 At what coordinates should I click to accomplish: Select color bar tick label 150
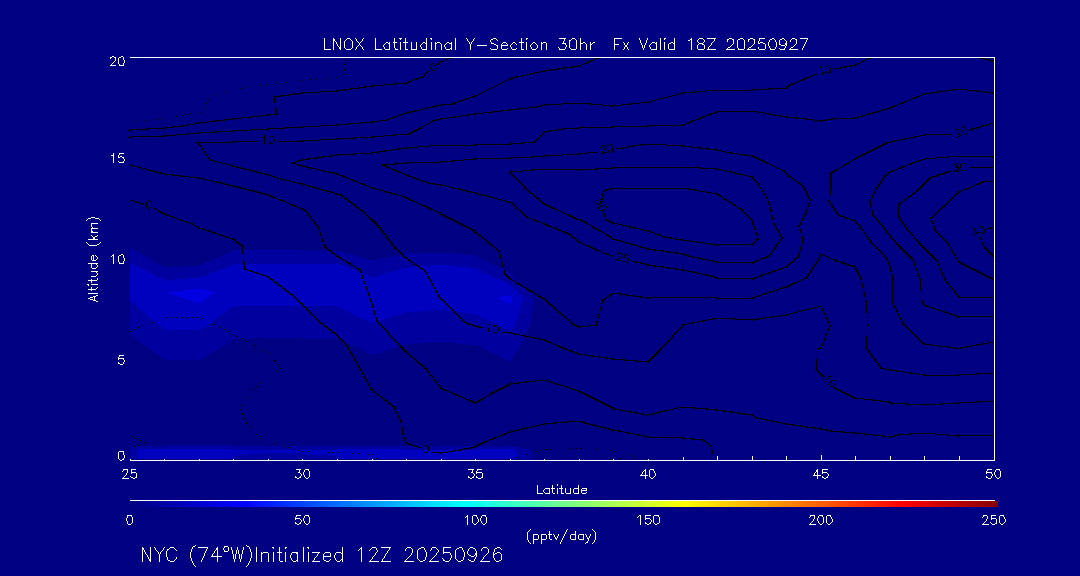tap(648, 520)
